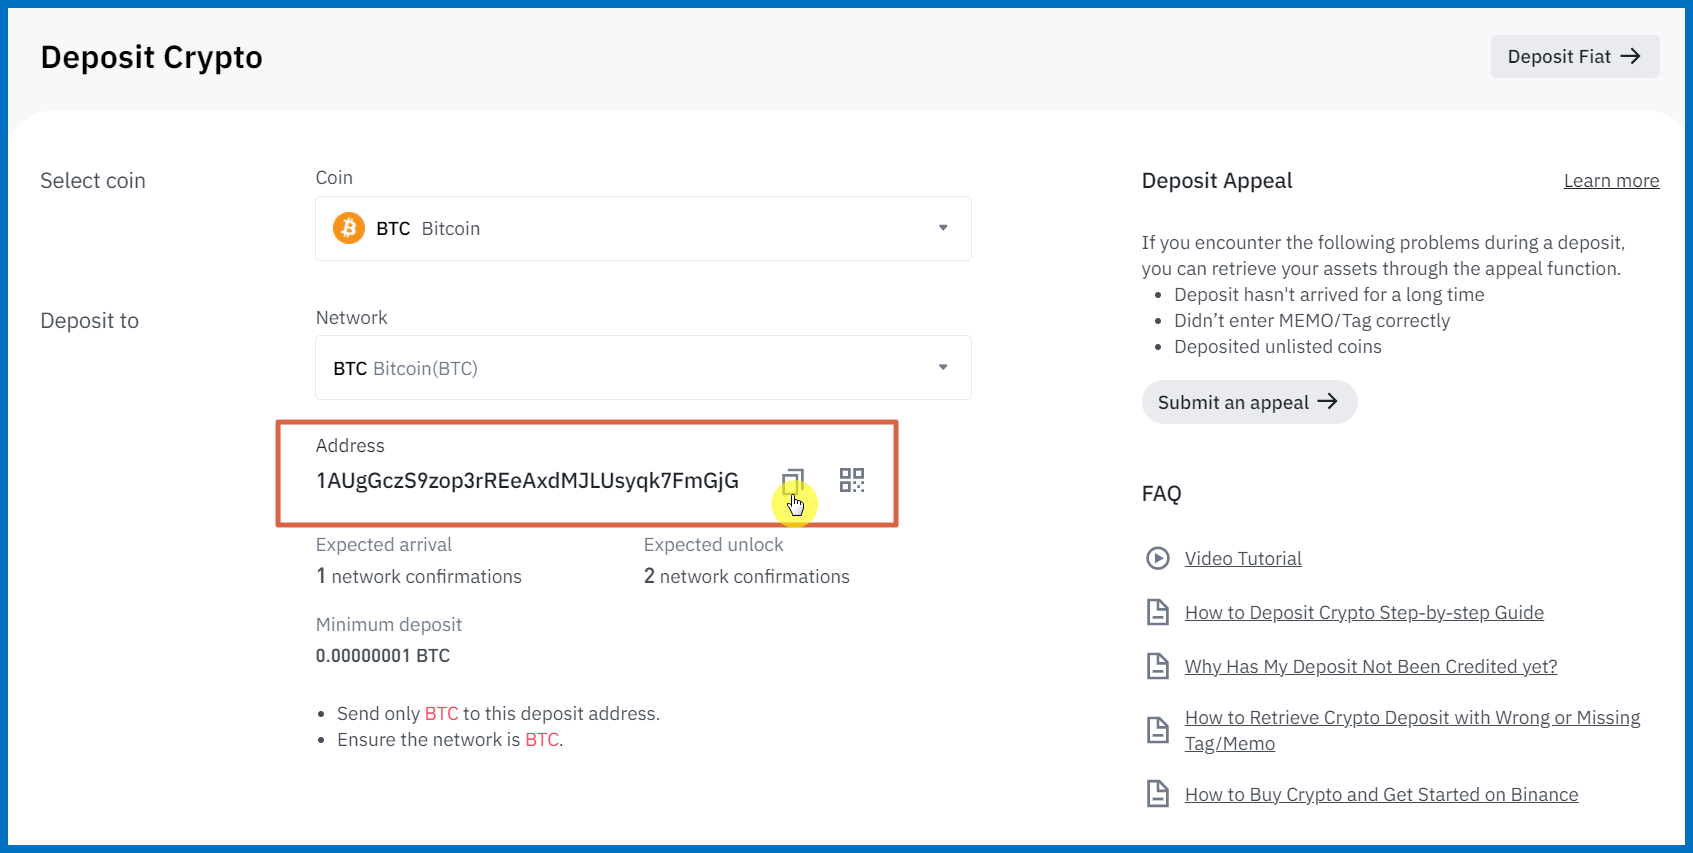Submit an appeal for deposit
The width and height of the screenshot is (1693, 853).
(x=1248, y=402)
